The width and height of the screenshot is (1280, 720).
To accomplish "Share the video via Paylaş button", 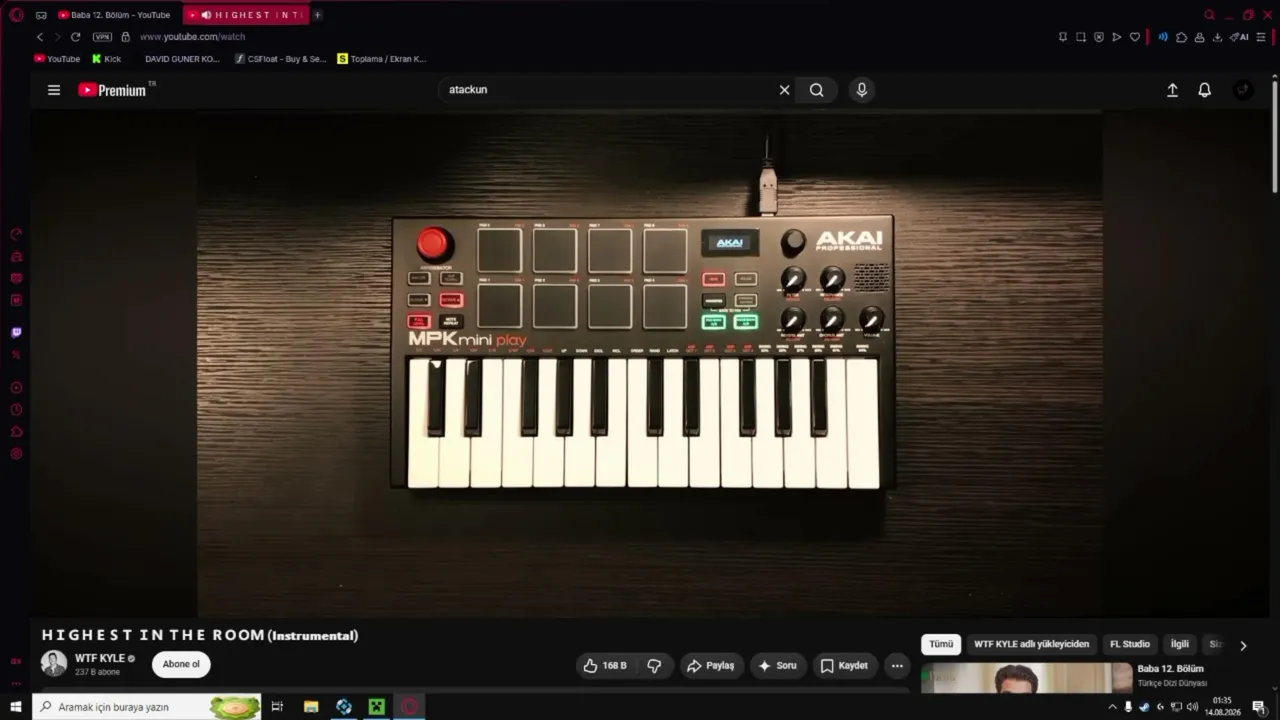I will (711, 665).
